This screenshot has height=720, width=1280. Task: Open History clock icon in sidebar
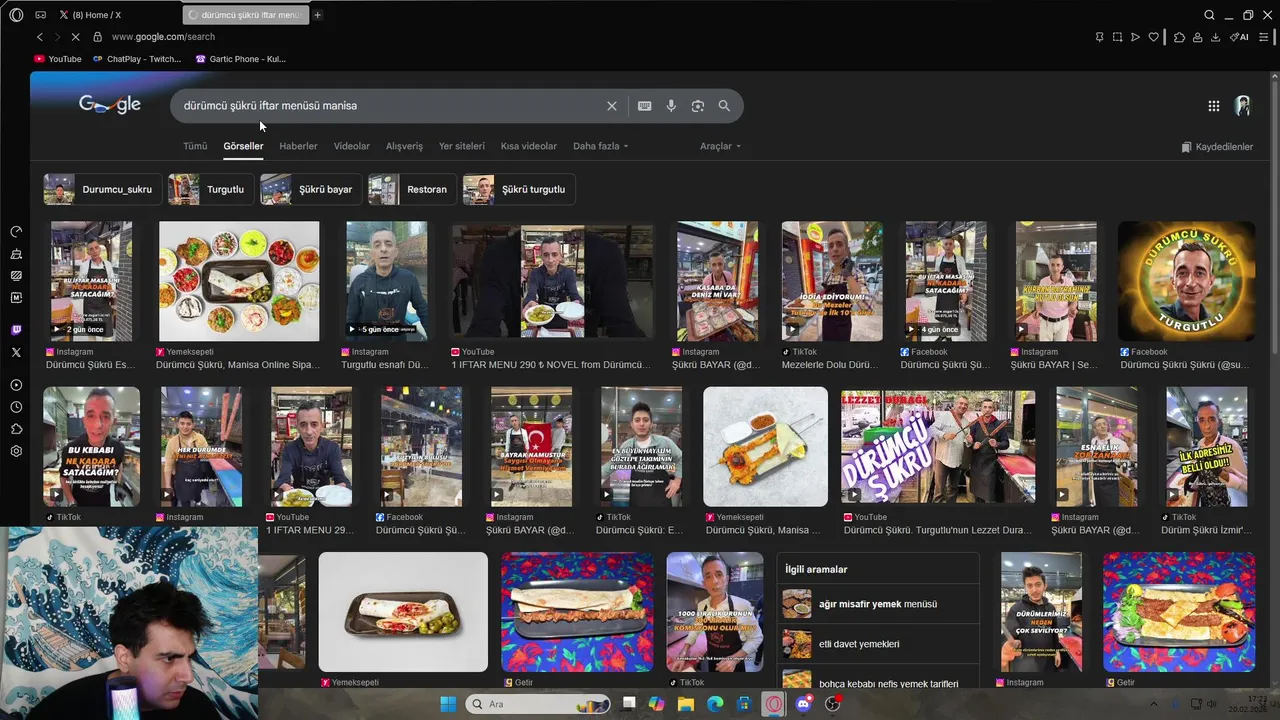(x=16, y=407)
